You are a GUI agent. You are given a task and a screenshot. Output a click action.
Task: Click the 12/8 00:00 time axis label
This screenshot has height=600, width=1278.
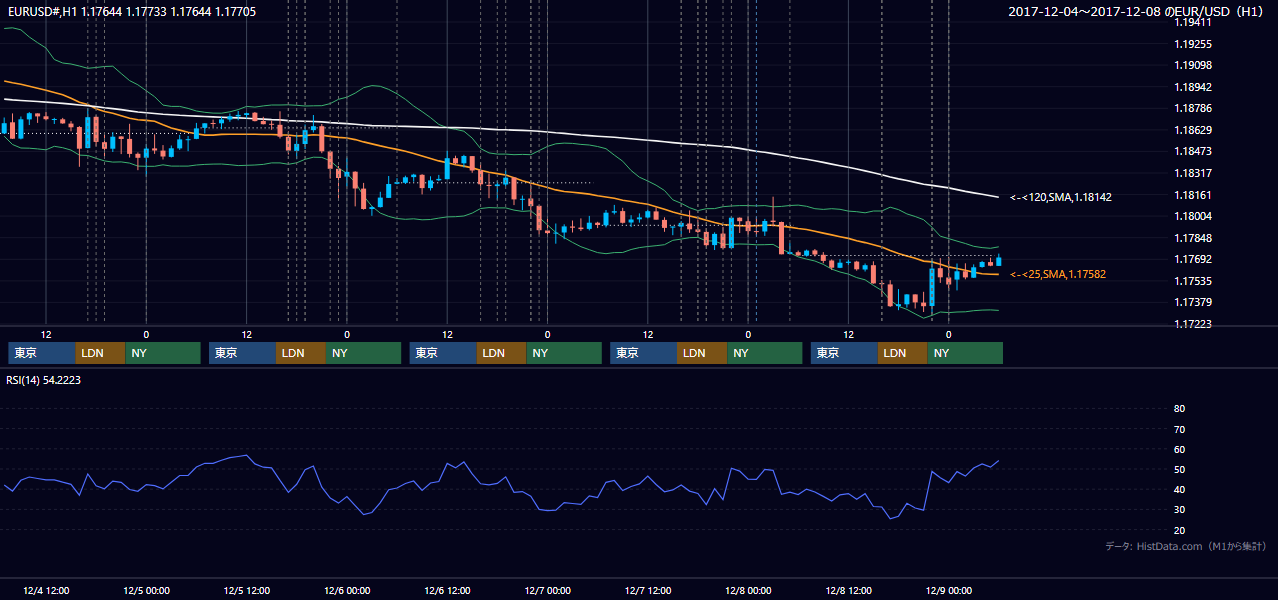[x=748, y=591]
